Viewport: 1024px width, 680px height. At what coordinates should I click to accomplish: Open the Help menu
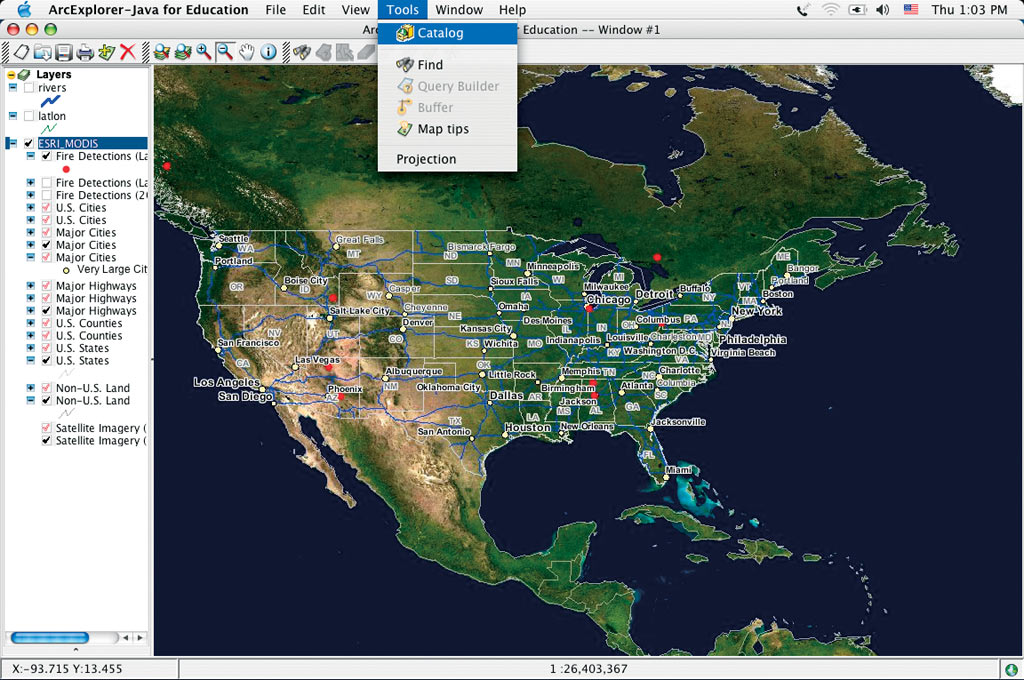click(513, 10)
